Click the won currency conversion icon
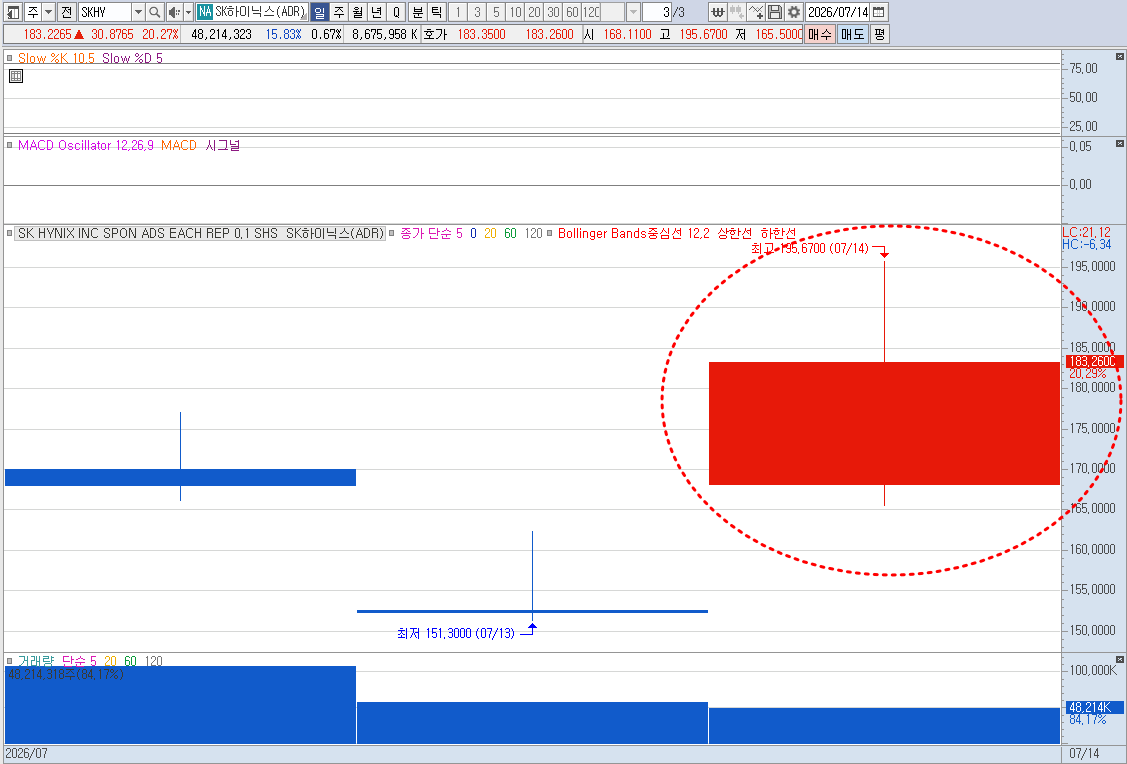This screenshot has height=764, width=1127. [x=717, y=12]
